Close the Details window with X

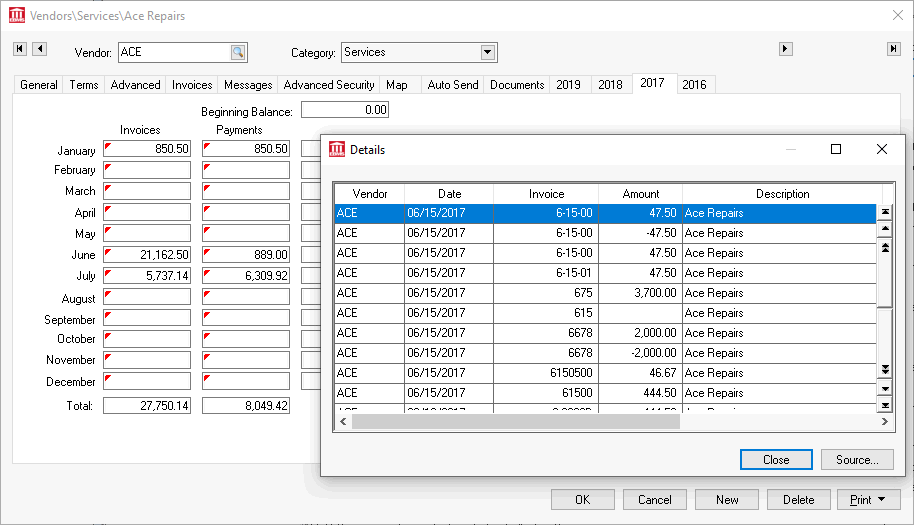[882, 150]
